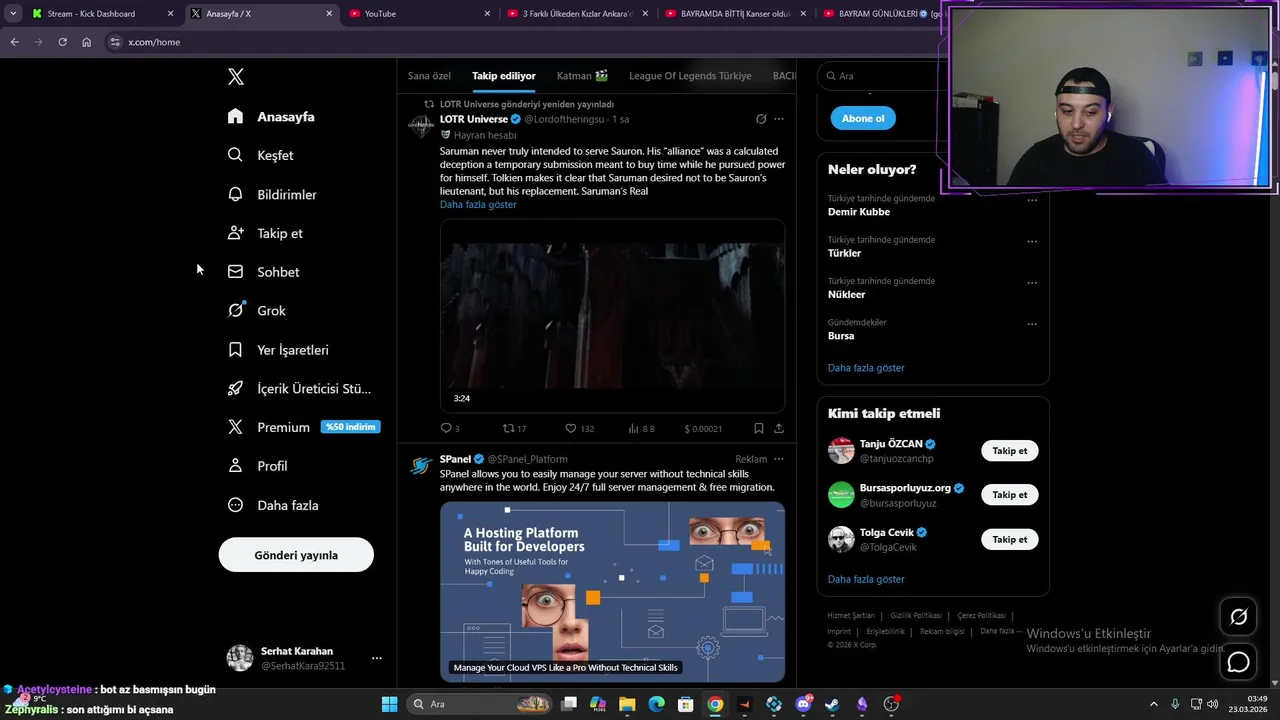
Task: Open SPanel profile avatar
Action: (421, 465)
